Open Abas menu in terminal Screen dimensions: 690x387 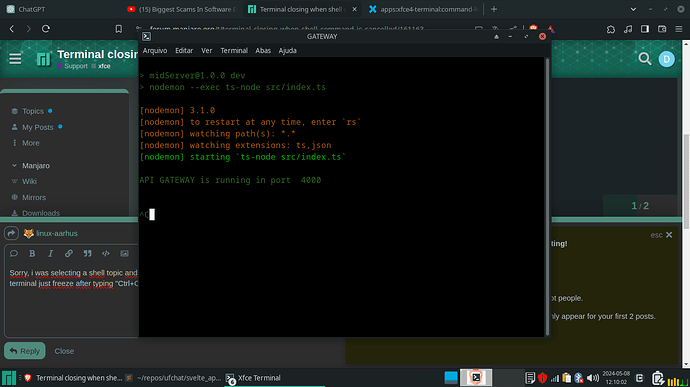263,51
